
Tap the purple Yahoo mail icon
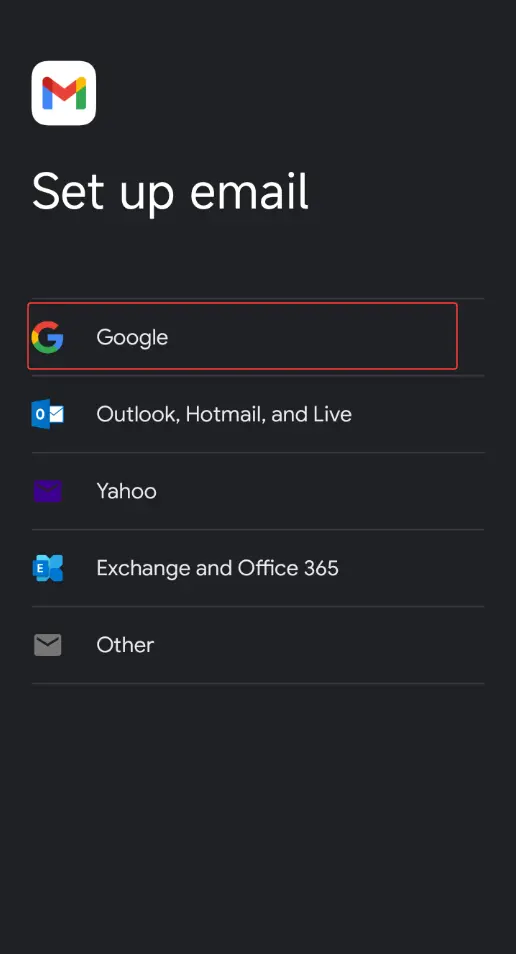(x=47, y=491)
